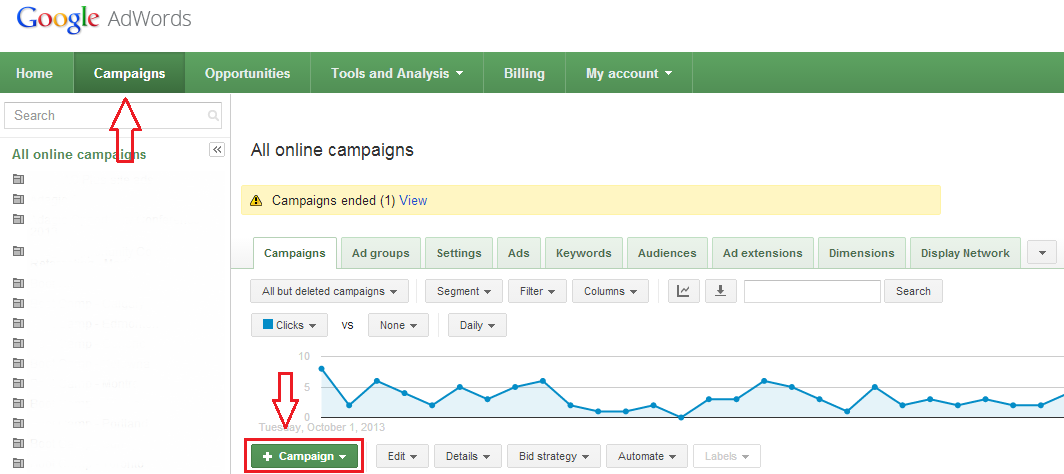Open the Daily interval dropdown
The image size is (1064, 474).
click(x=478, y=325)
